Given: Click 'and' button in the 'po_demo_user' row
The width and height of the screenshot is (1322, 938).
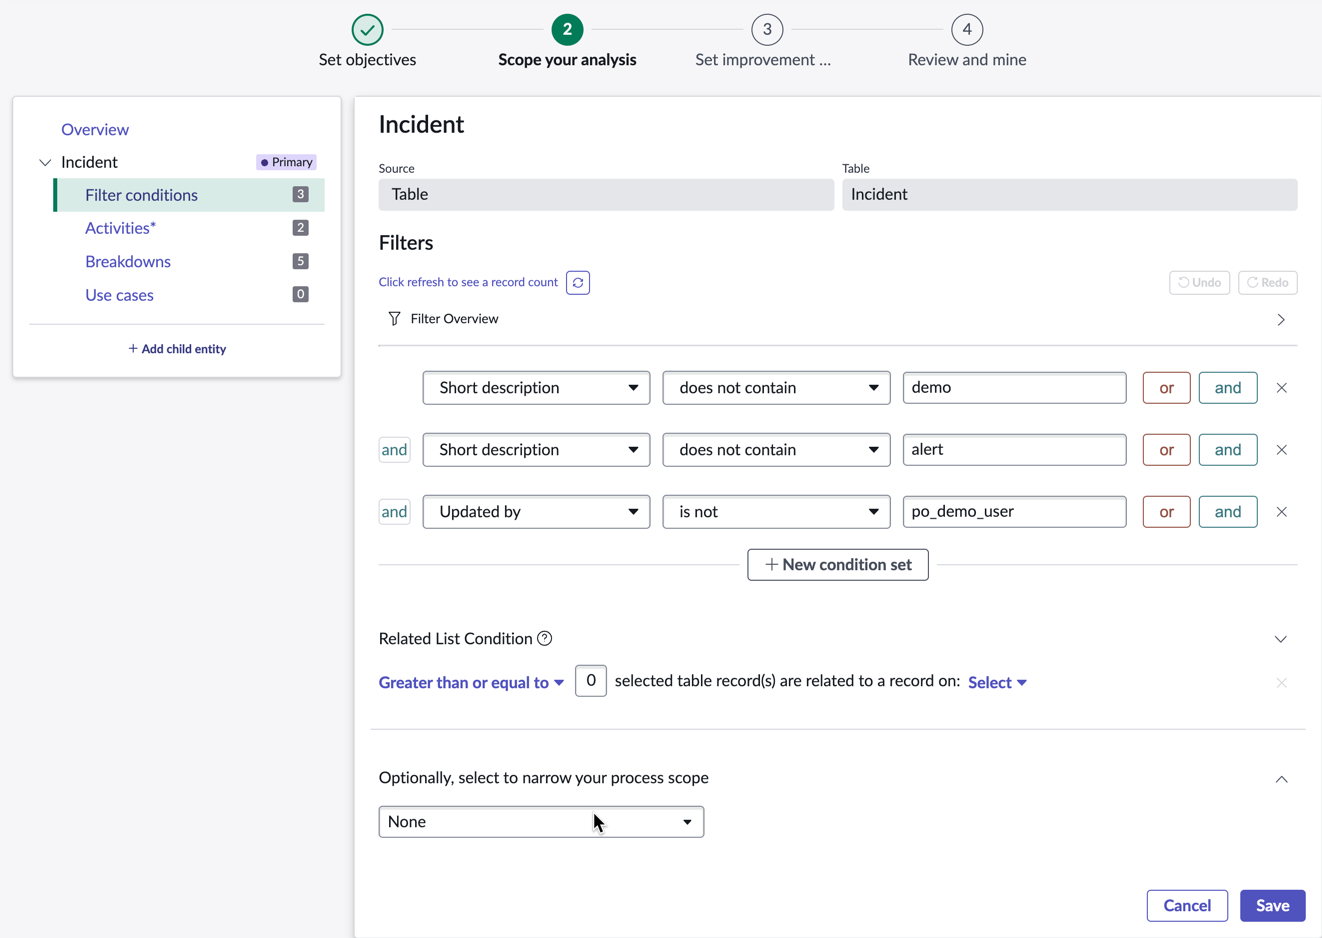Looking at the screenshot, I should (1228, 512).
